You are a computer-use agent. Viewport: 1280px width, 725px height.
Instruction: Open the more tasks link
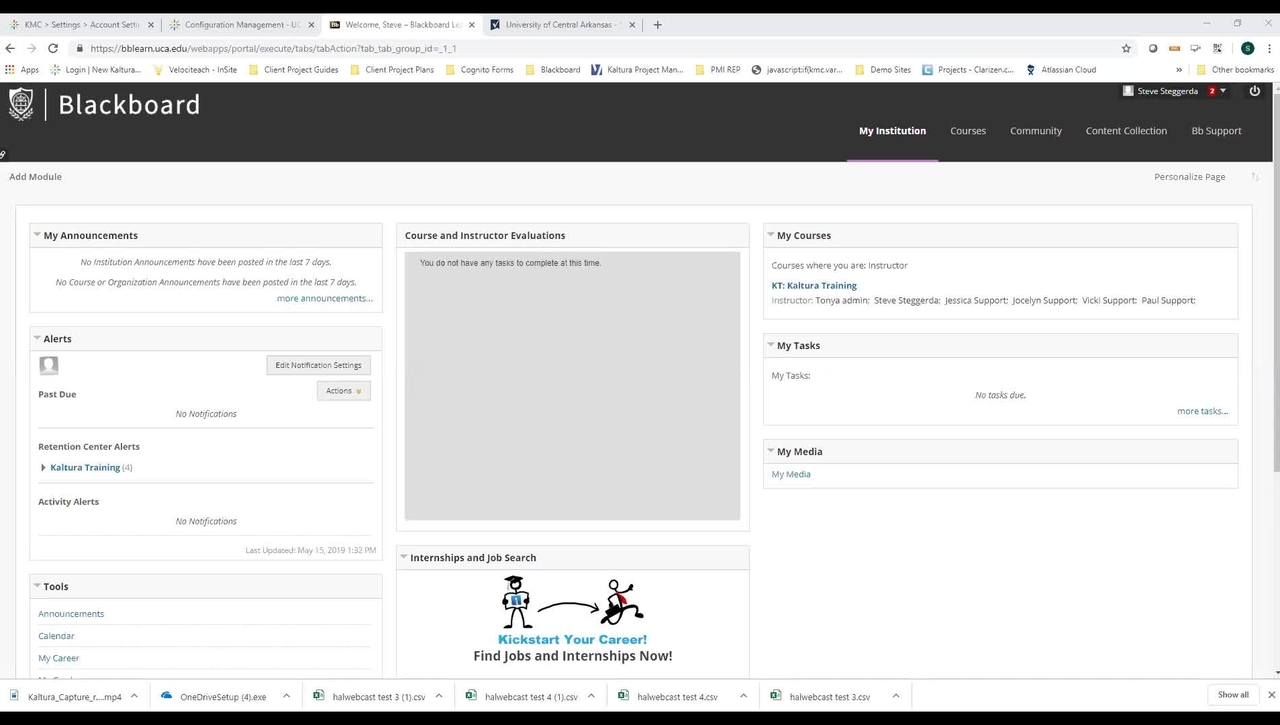click(1202, 411)
